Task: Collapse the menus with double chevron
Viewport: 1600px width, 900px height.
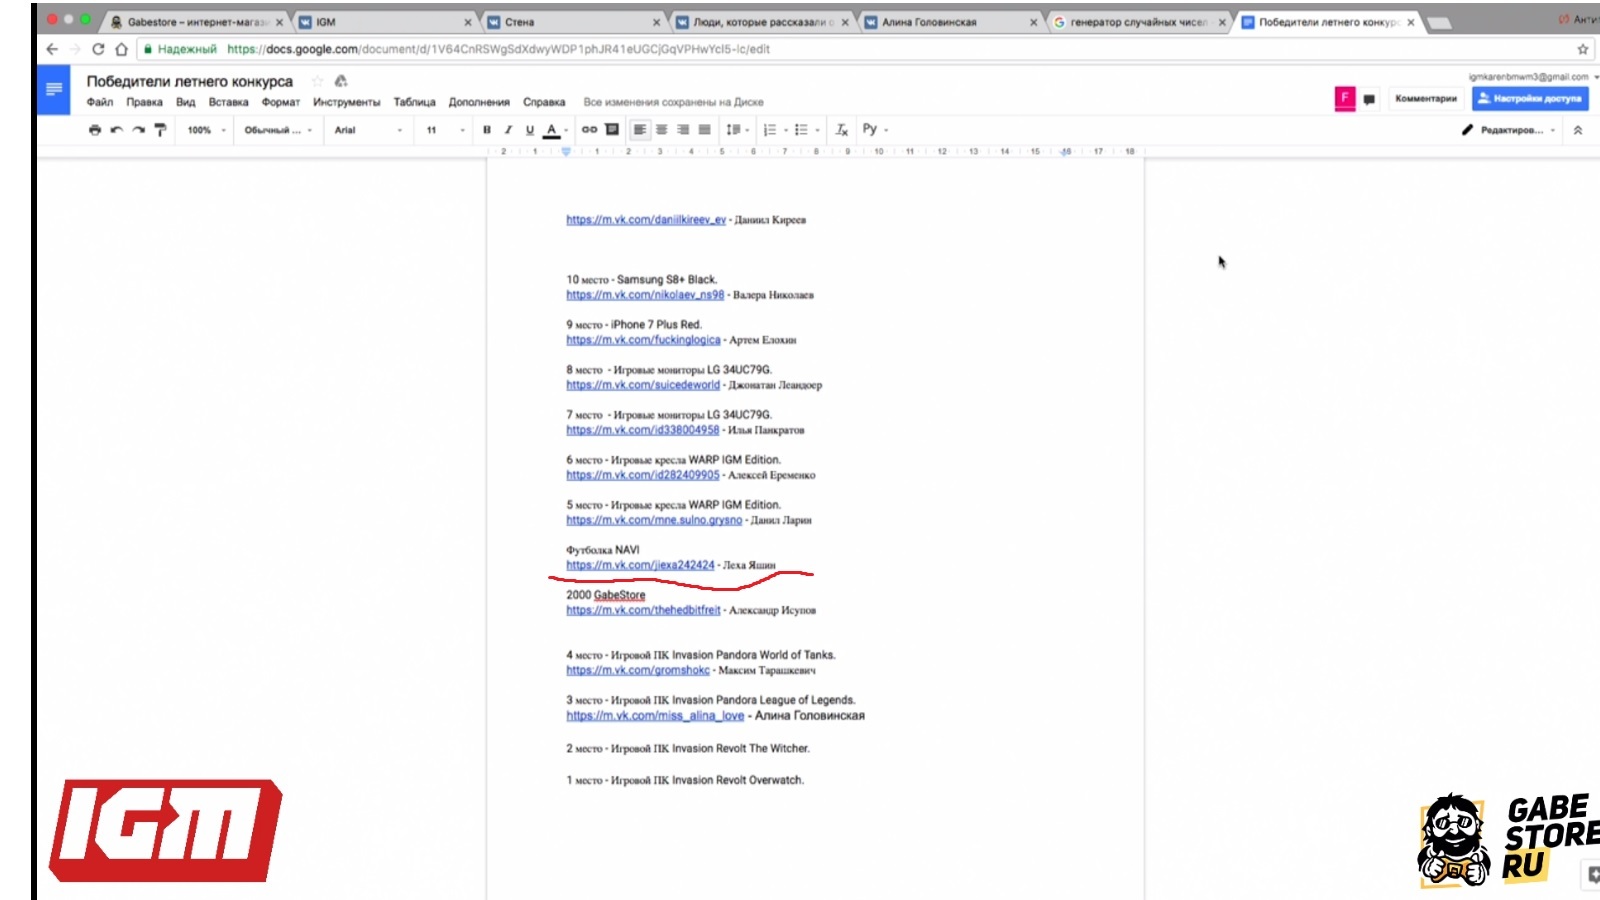Action: pyautogui.click(x=1578, y=130)
